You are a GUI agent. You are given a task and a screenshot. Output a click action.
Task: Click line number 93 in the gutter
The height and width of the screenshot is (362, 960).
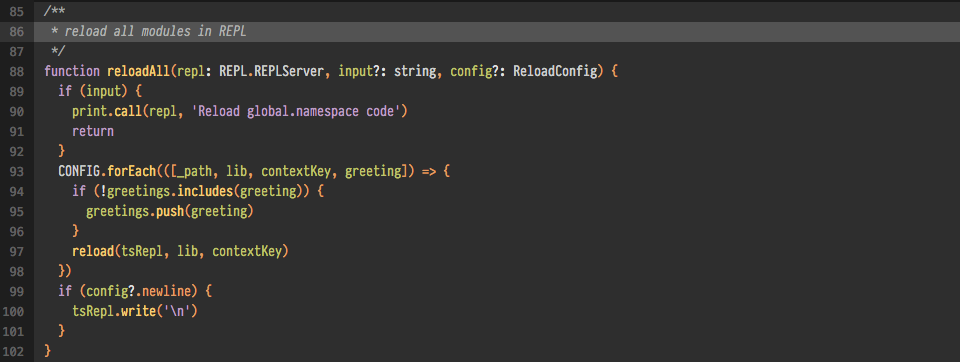[17, 171]
